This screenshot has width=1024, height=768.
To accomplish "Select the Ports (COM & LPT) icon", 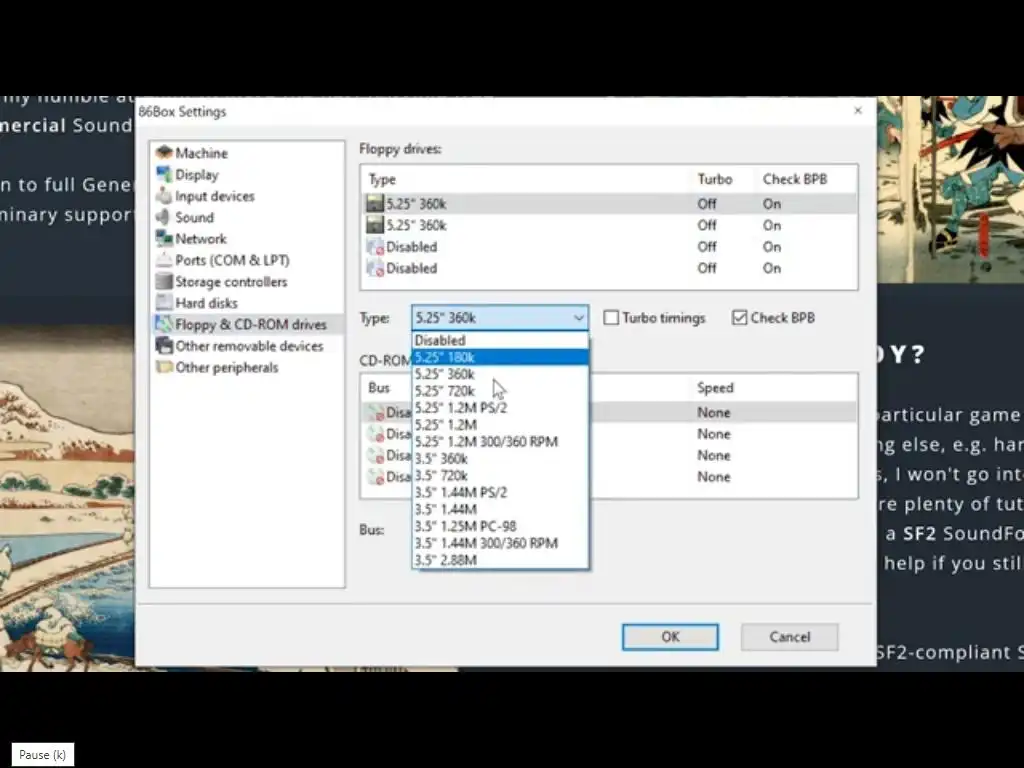I will pyautogui.click(x=164, y=260).
